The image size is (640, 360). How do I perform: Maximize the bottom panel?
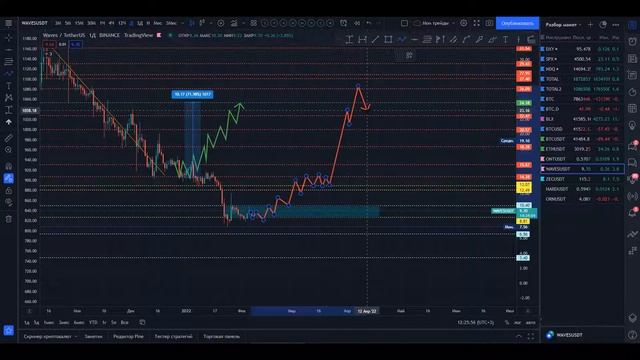tap(531, 337)
